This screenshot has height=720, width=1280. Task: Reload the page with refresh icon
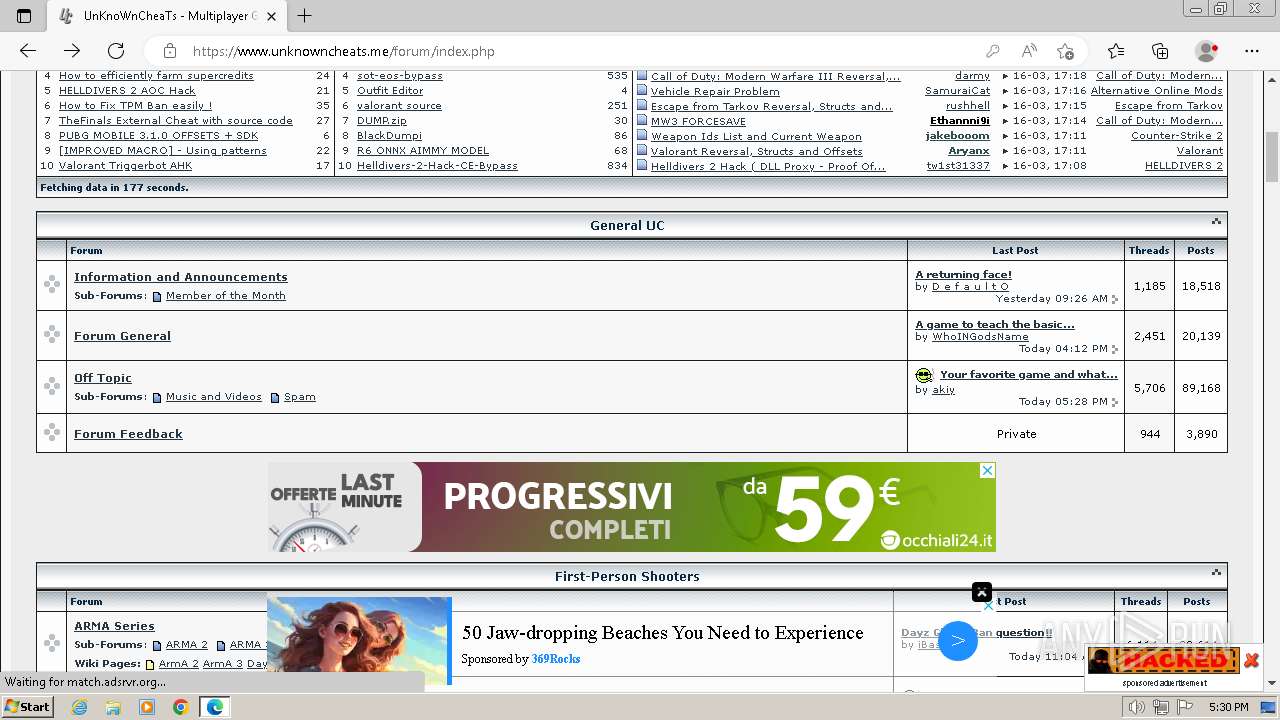tap(116, 51)
